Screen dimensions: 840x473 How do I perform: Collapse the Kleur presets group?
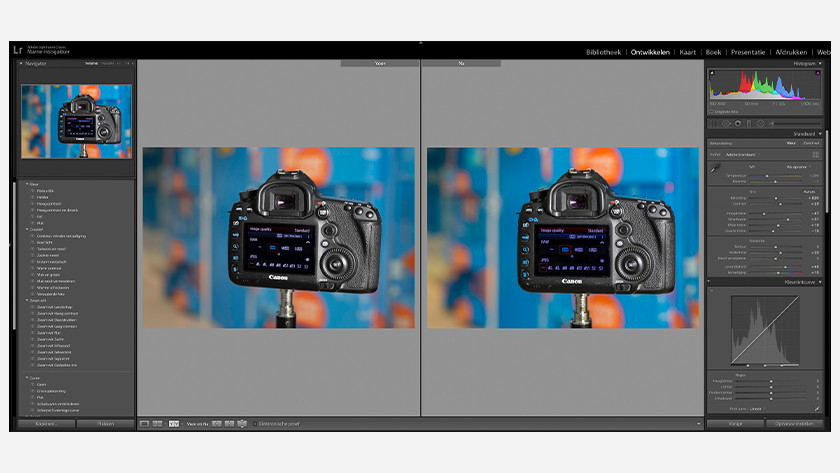27,184
